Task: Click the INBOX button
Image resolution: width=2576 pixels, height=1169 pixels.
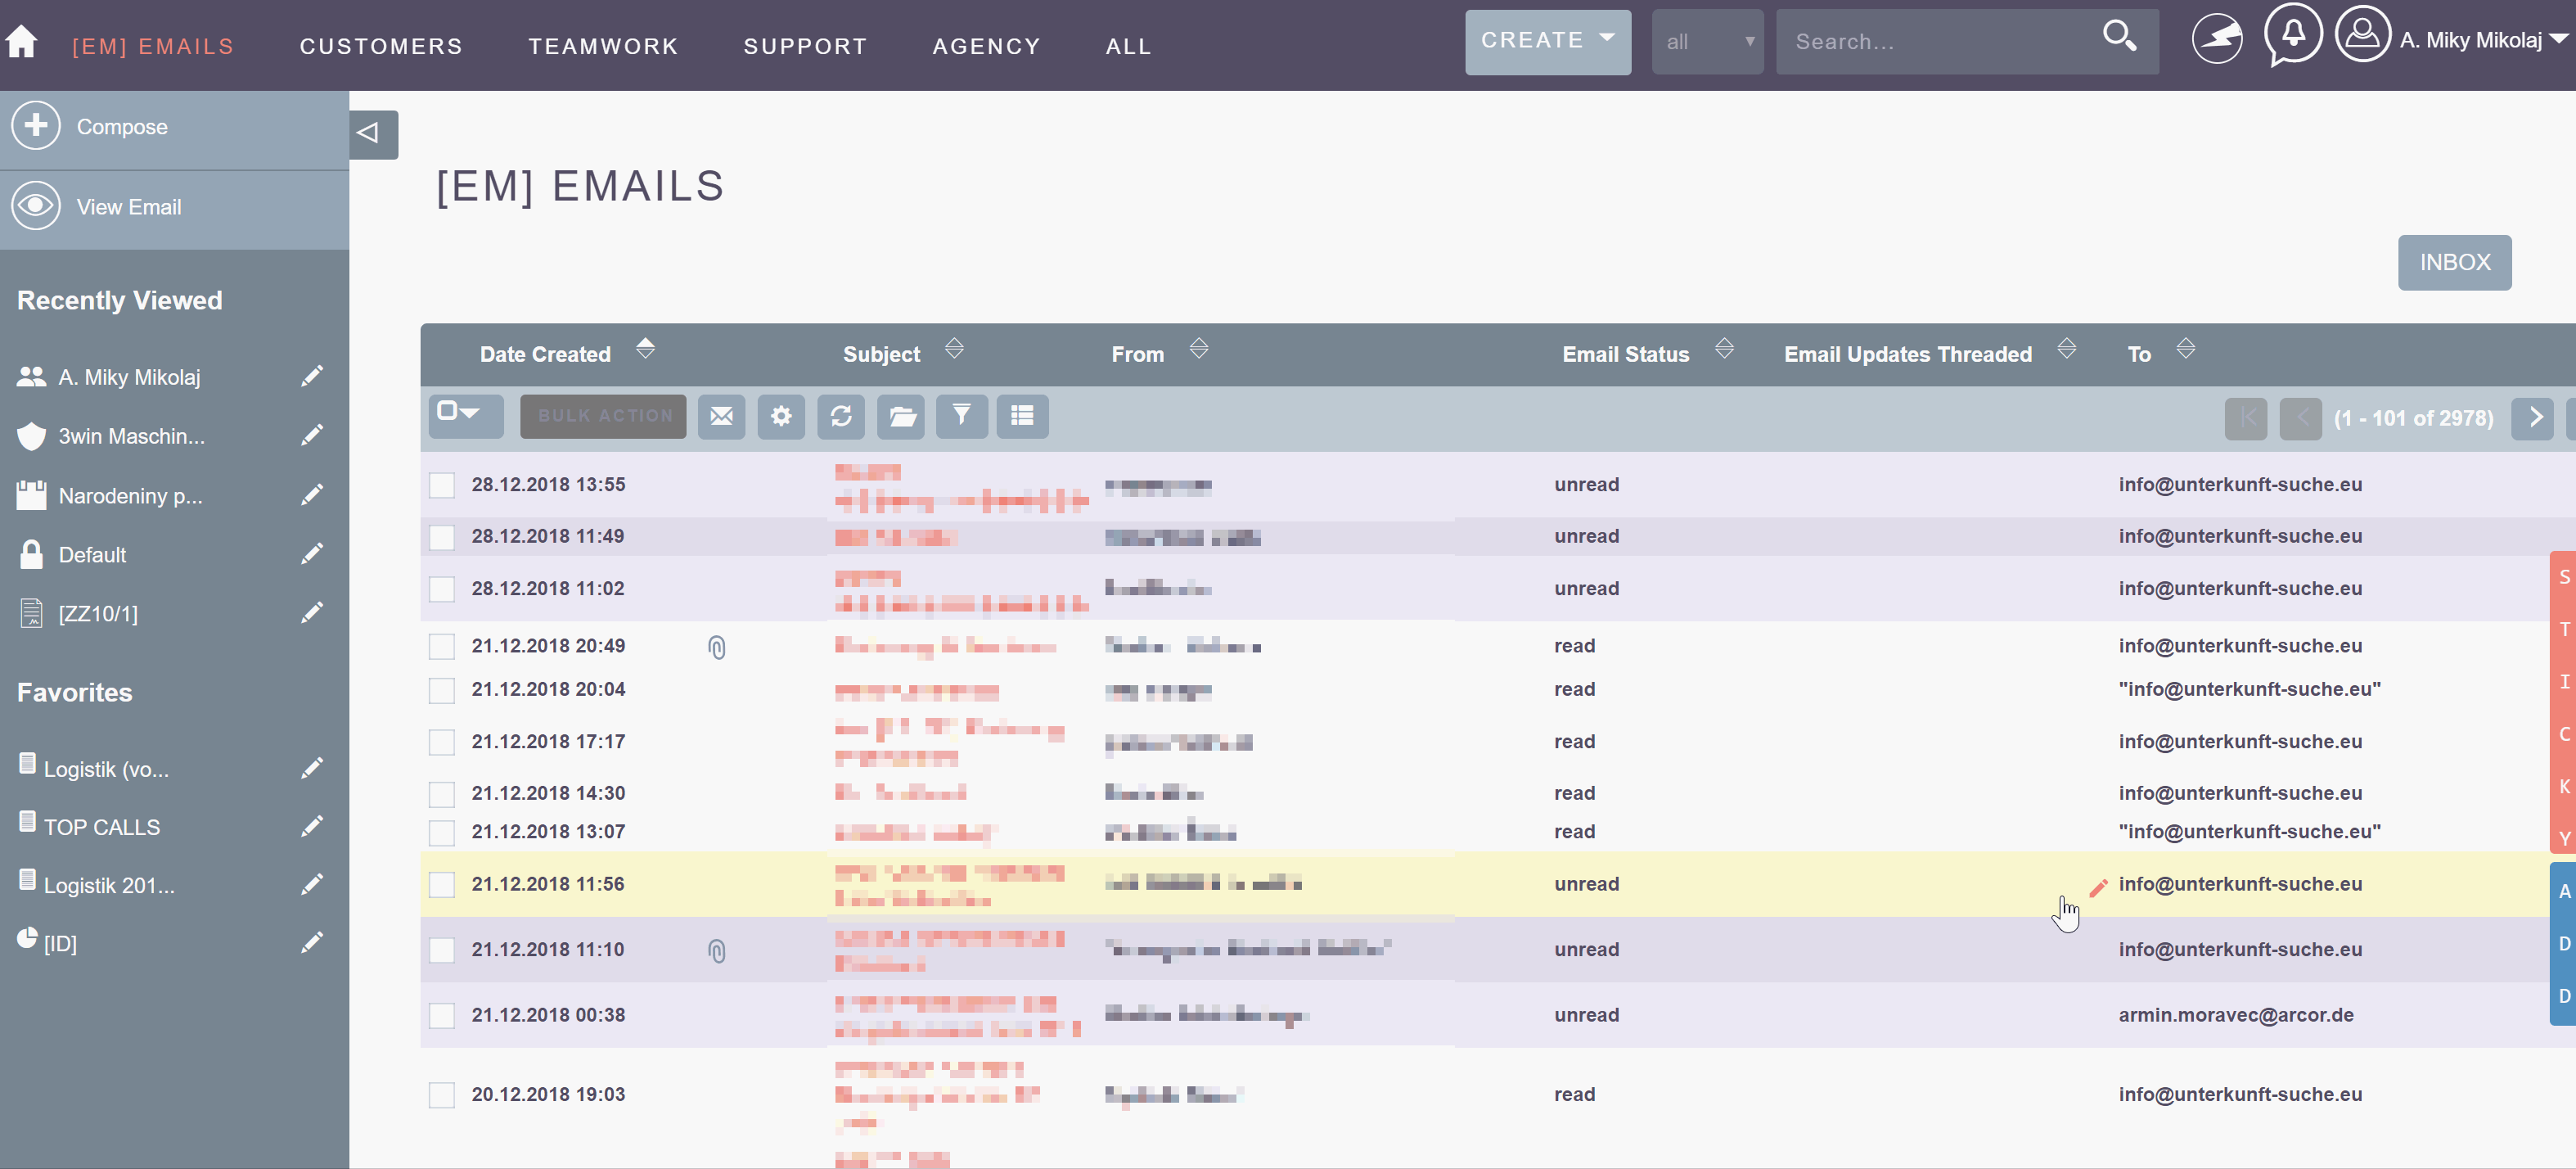Action: (x=2454, y=262)
